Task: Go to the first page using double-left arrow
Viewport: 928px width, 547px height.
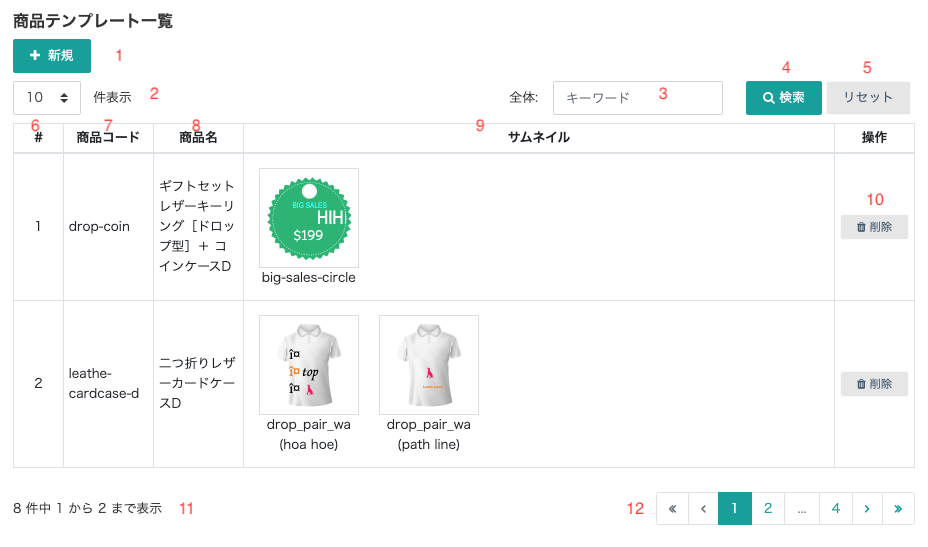Action: click(x=672, y=509)
